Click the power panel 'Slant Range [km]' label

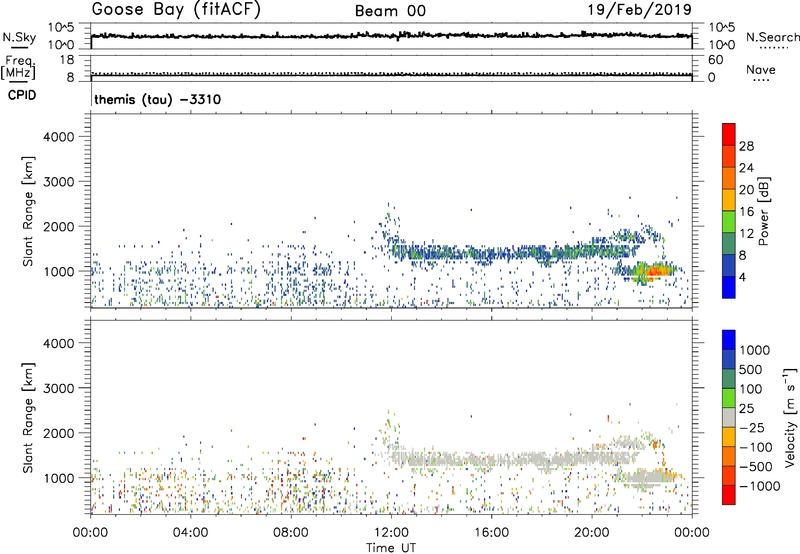point(28,211)
